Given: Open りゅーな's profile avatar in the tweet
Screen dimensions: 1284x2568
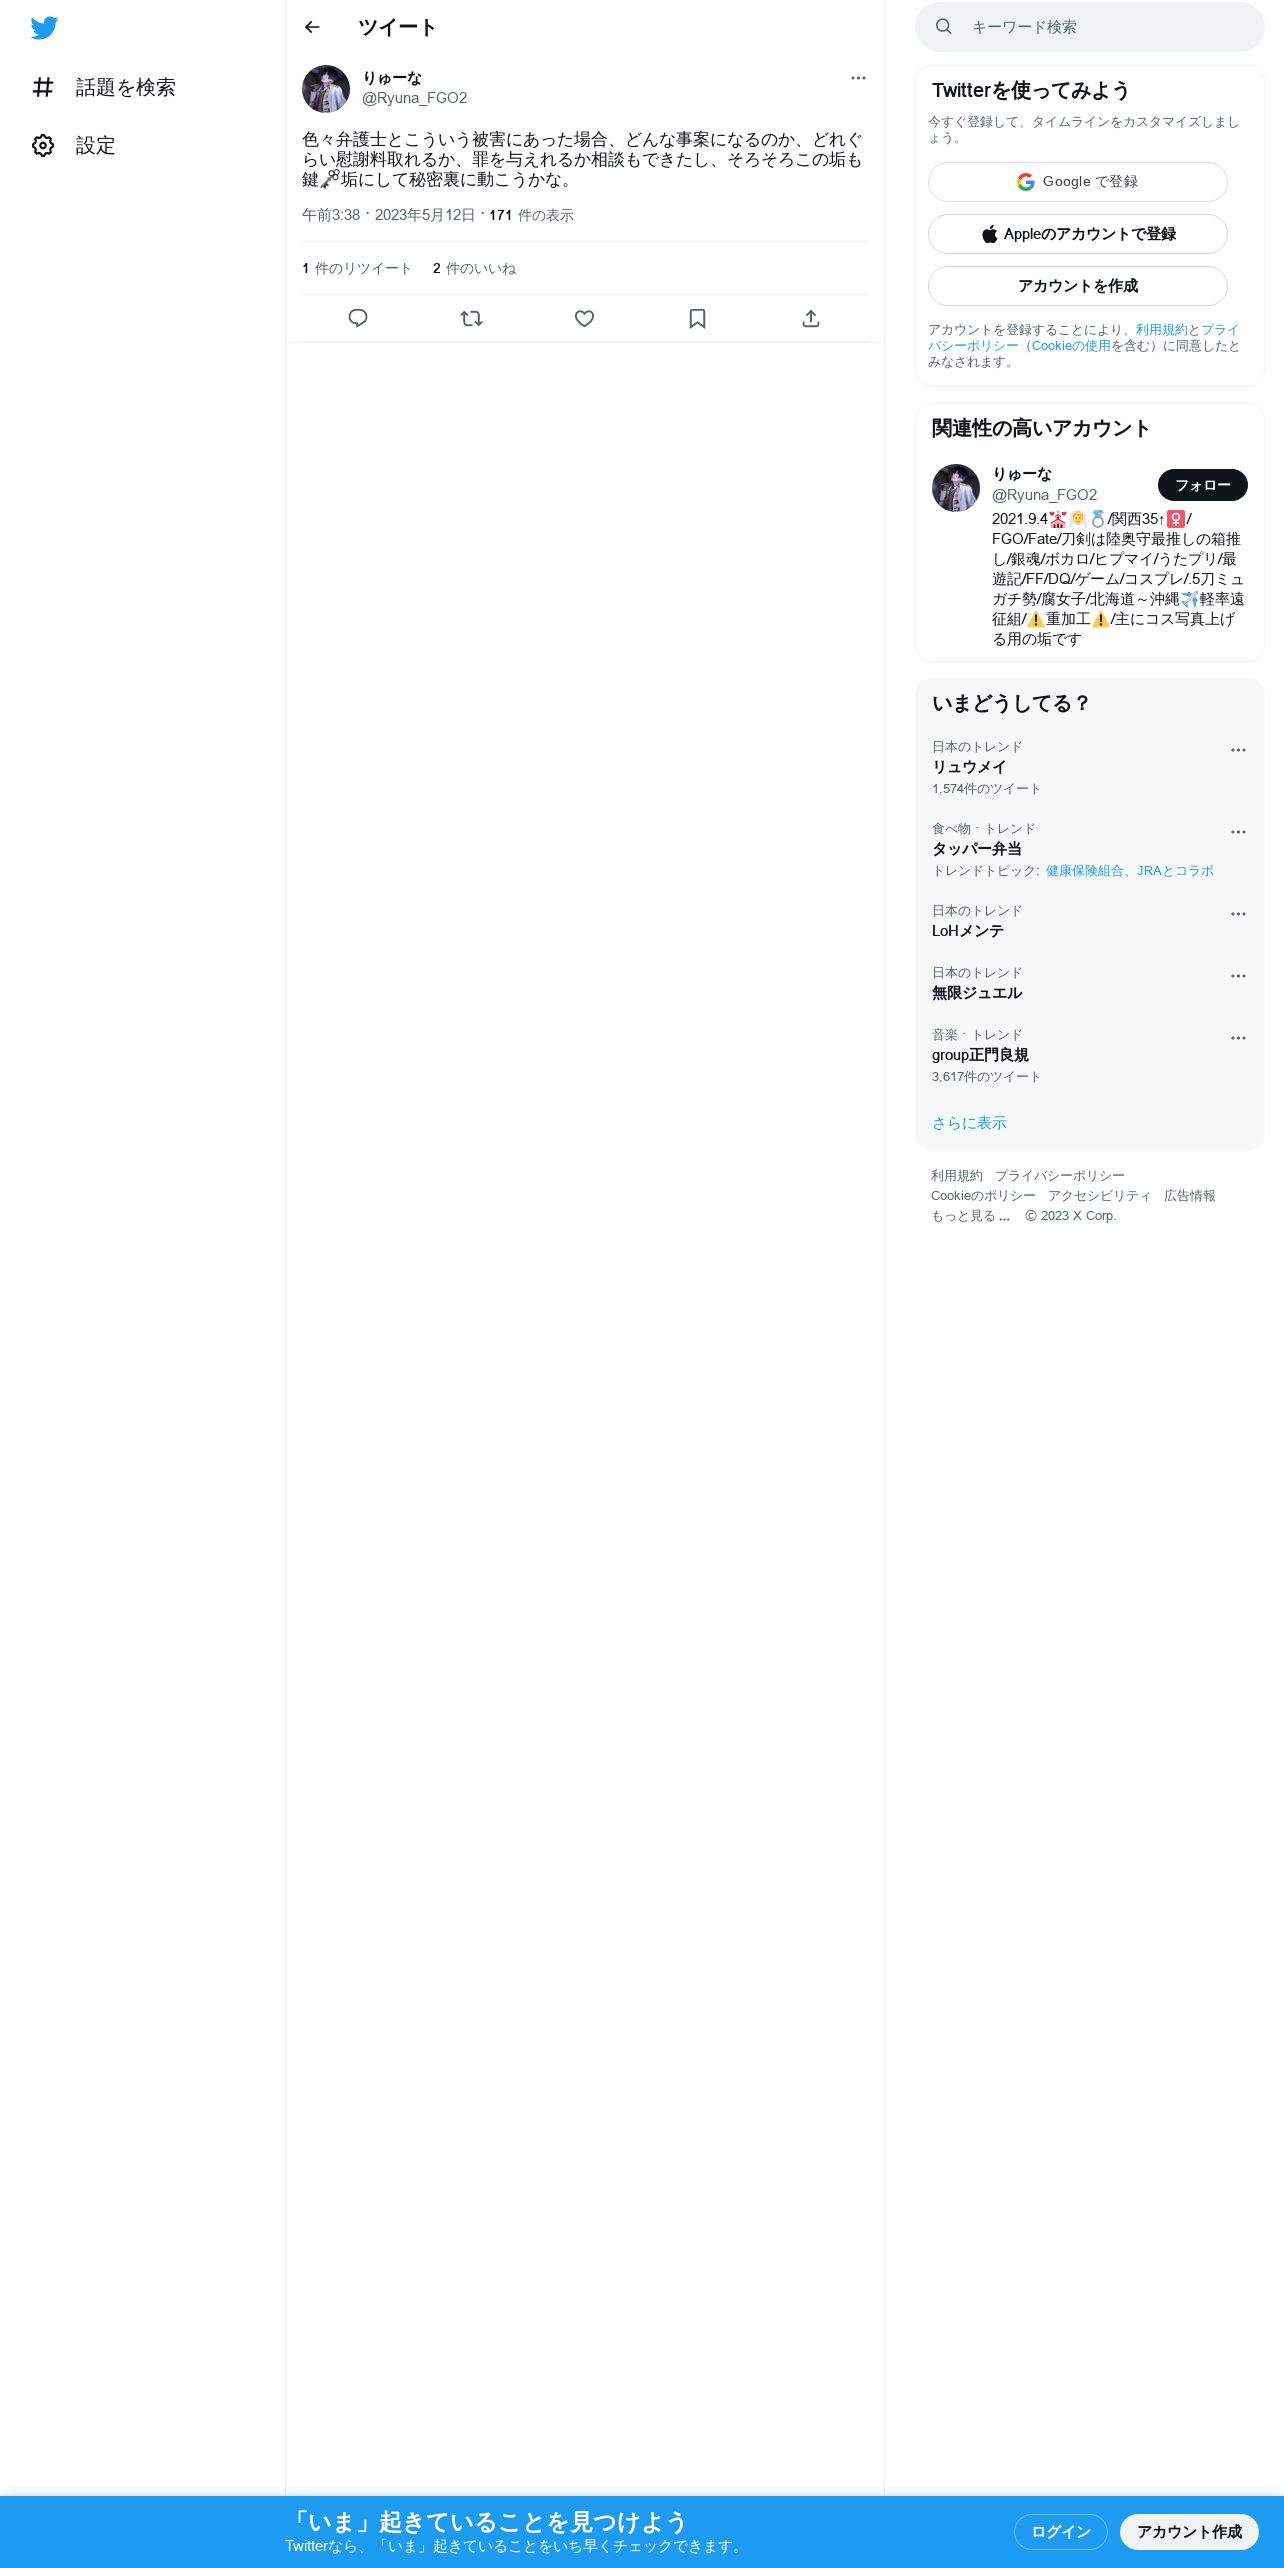Looking at the screenshot, I should click(326, 89).
